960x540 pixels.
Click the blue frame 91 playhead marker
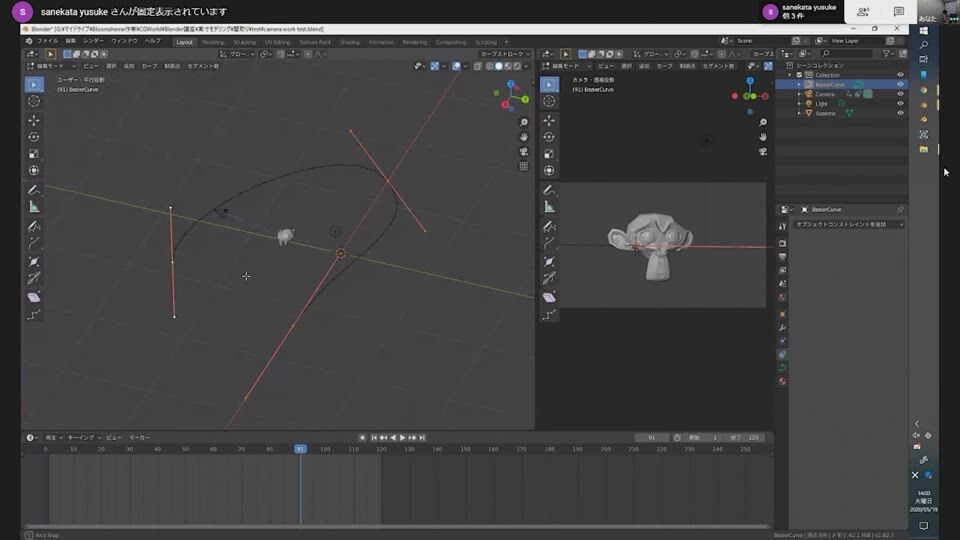(300, 450)
